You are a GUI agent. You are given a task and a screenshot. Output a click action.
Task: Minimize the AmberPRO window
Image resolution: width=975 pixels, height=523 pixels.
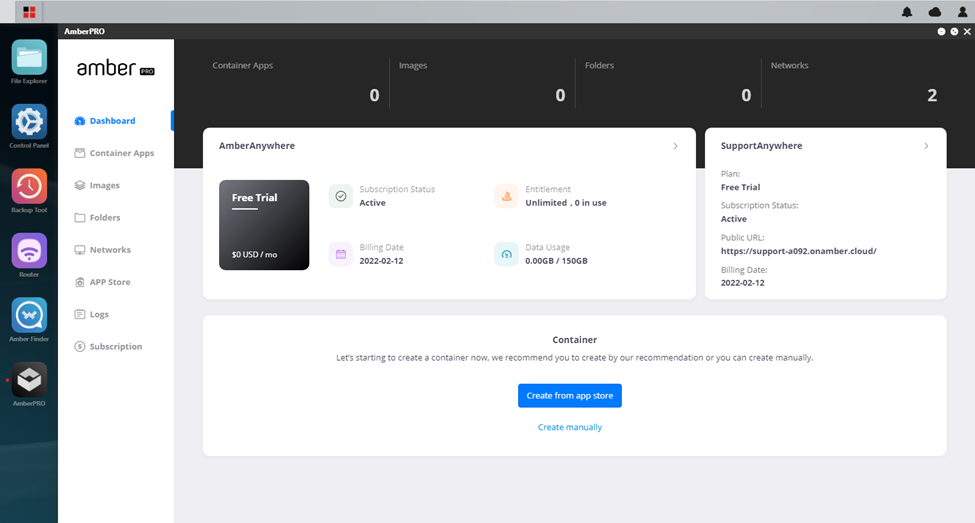click(941, 31)
